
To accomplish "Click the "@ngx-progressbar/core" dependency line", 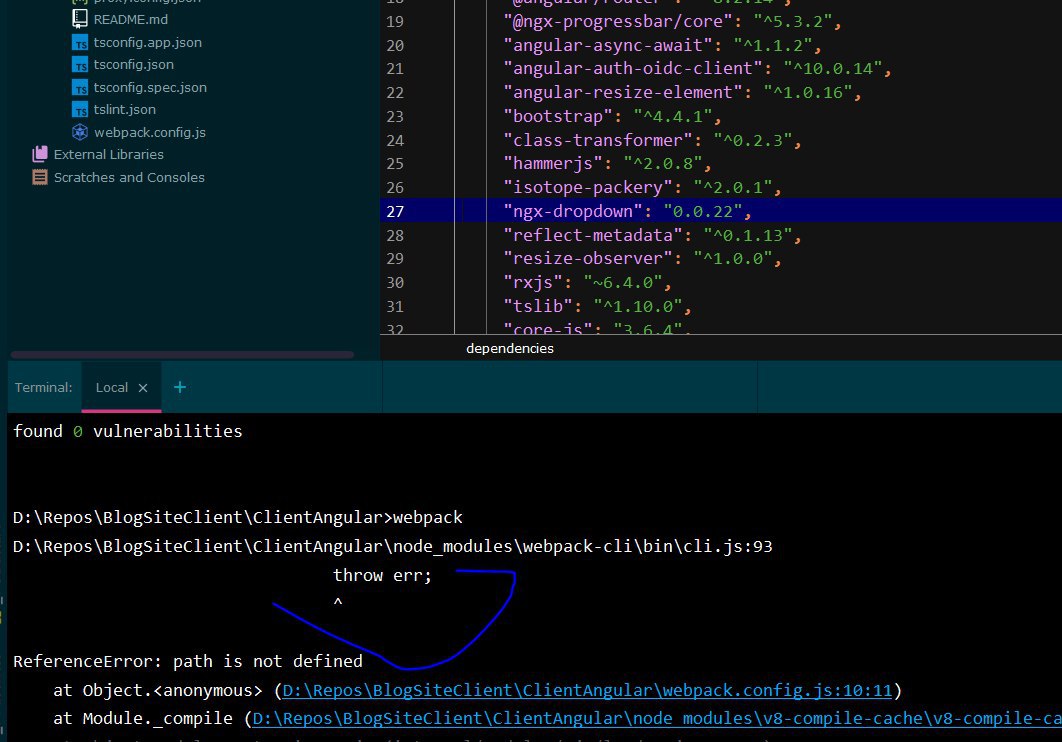I will 672,22.
